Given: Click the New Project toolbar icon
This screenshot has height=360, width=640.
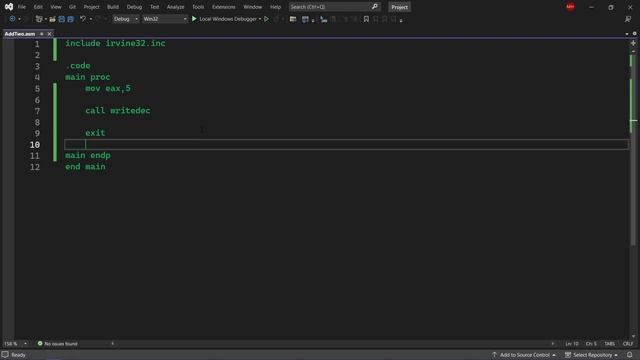Looking at the screenshot, I should pos(39,19).
